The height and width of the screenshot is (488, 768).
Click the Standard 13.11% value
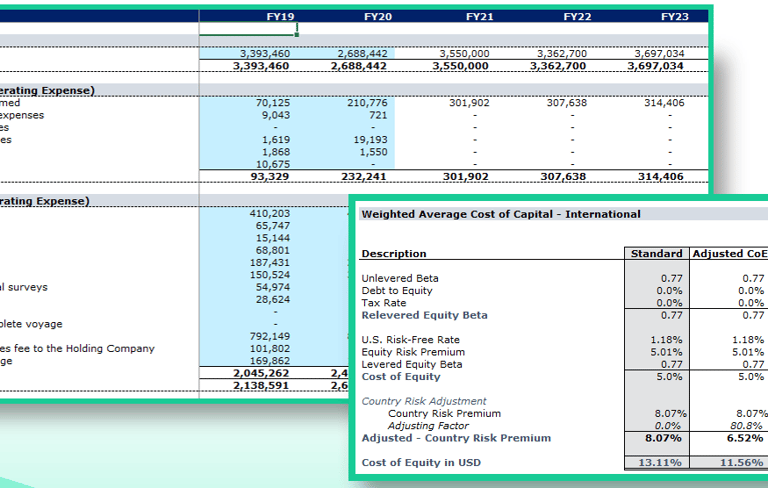pos(660,463)
